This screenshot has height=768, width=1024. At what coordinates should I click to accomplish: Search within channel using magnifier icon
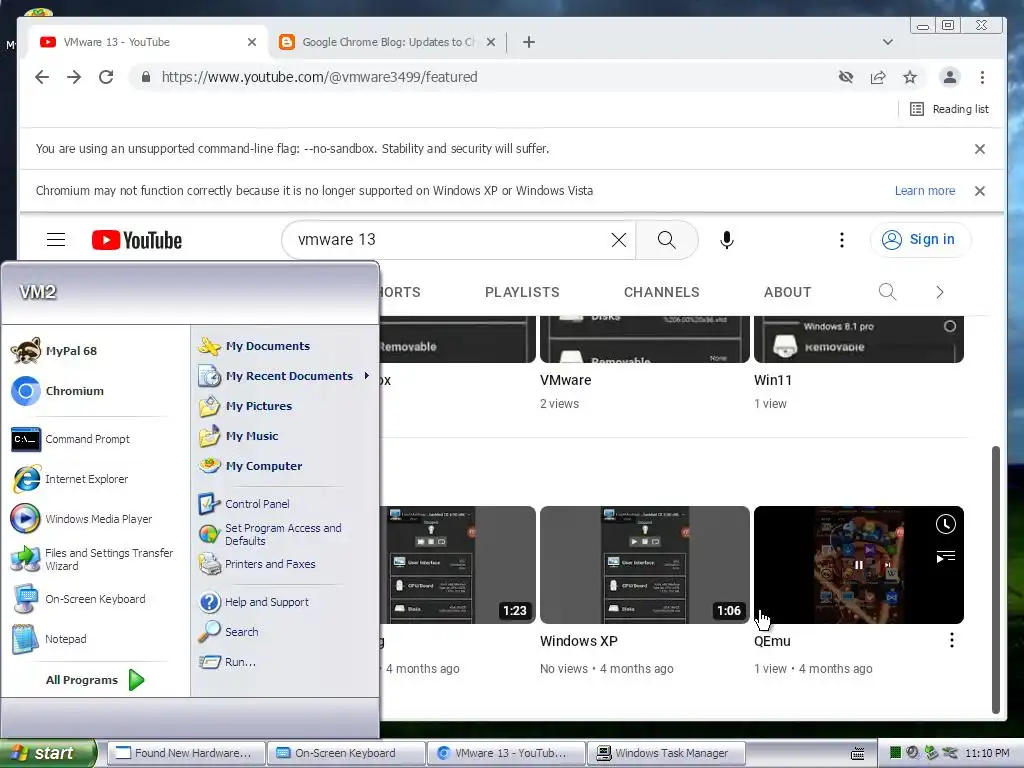click(887, 292)
